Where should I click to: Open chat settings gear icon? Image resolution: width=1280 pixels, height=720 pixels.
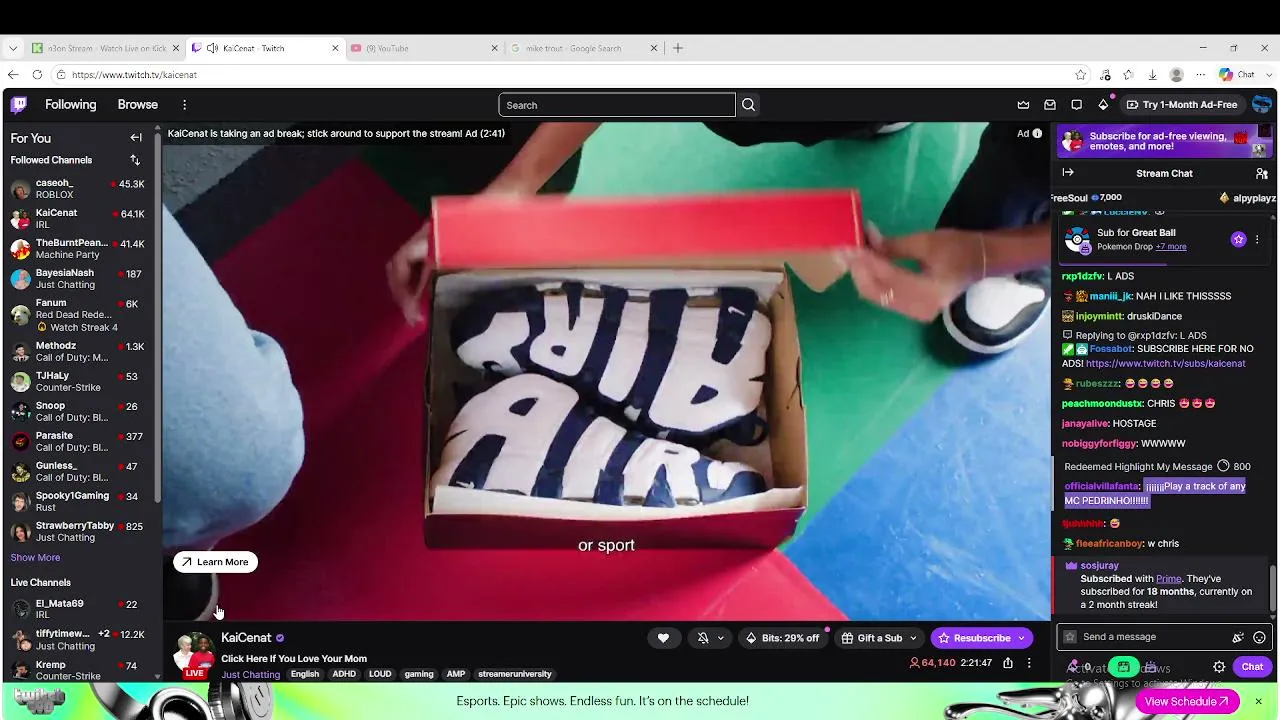[1219, 667]
